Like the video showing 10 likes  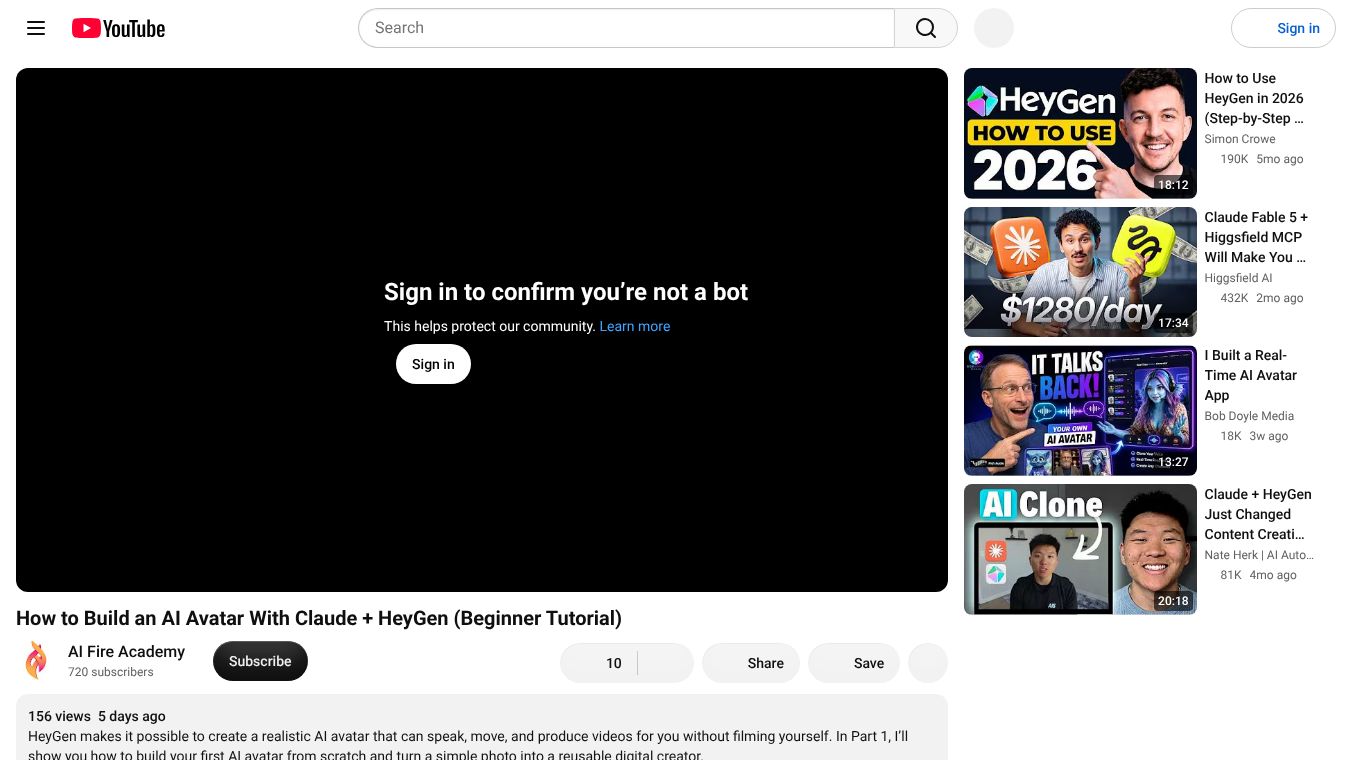(599, 663)
